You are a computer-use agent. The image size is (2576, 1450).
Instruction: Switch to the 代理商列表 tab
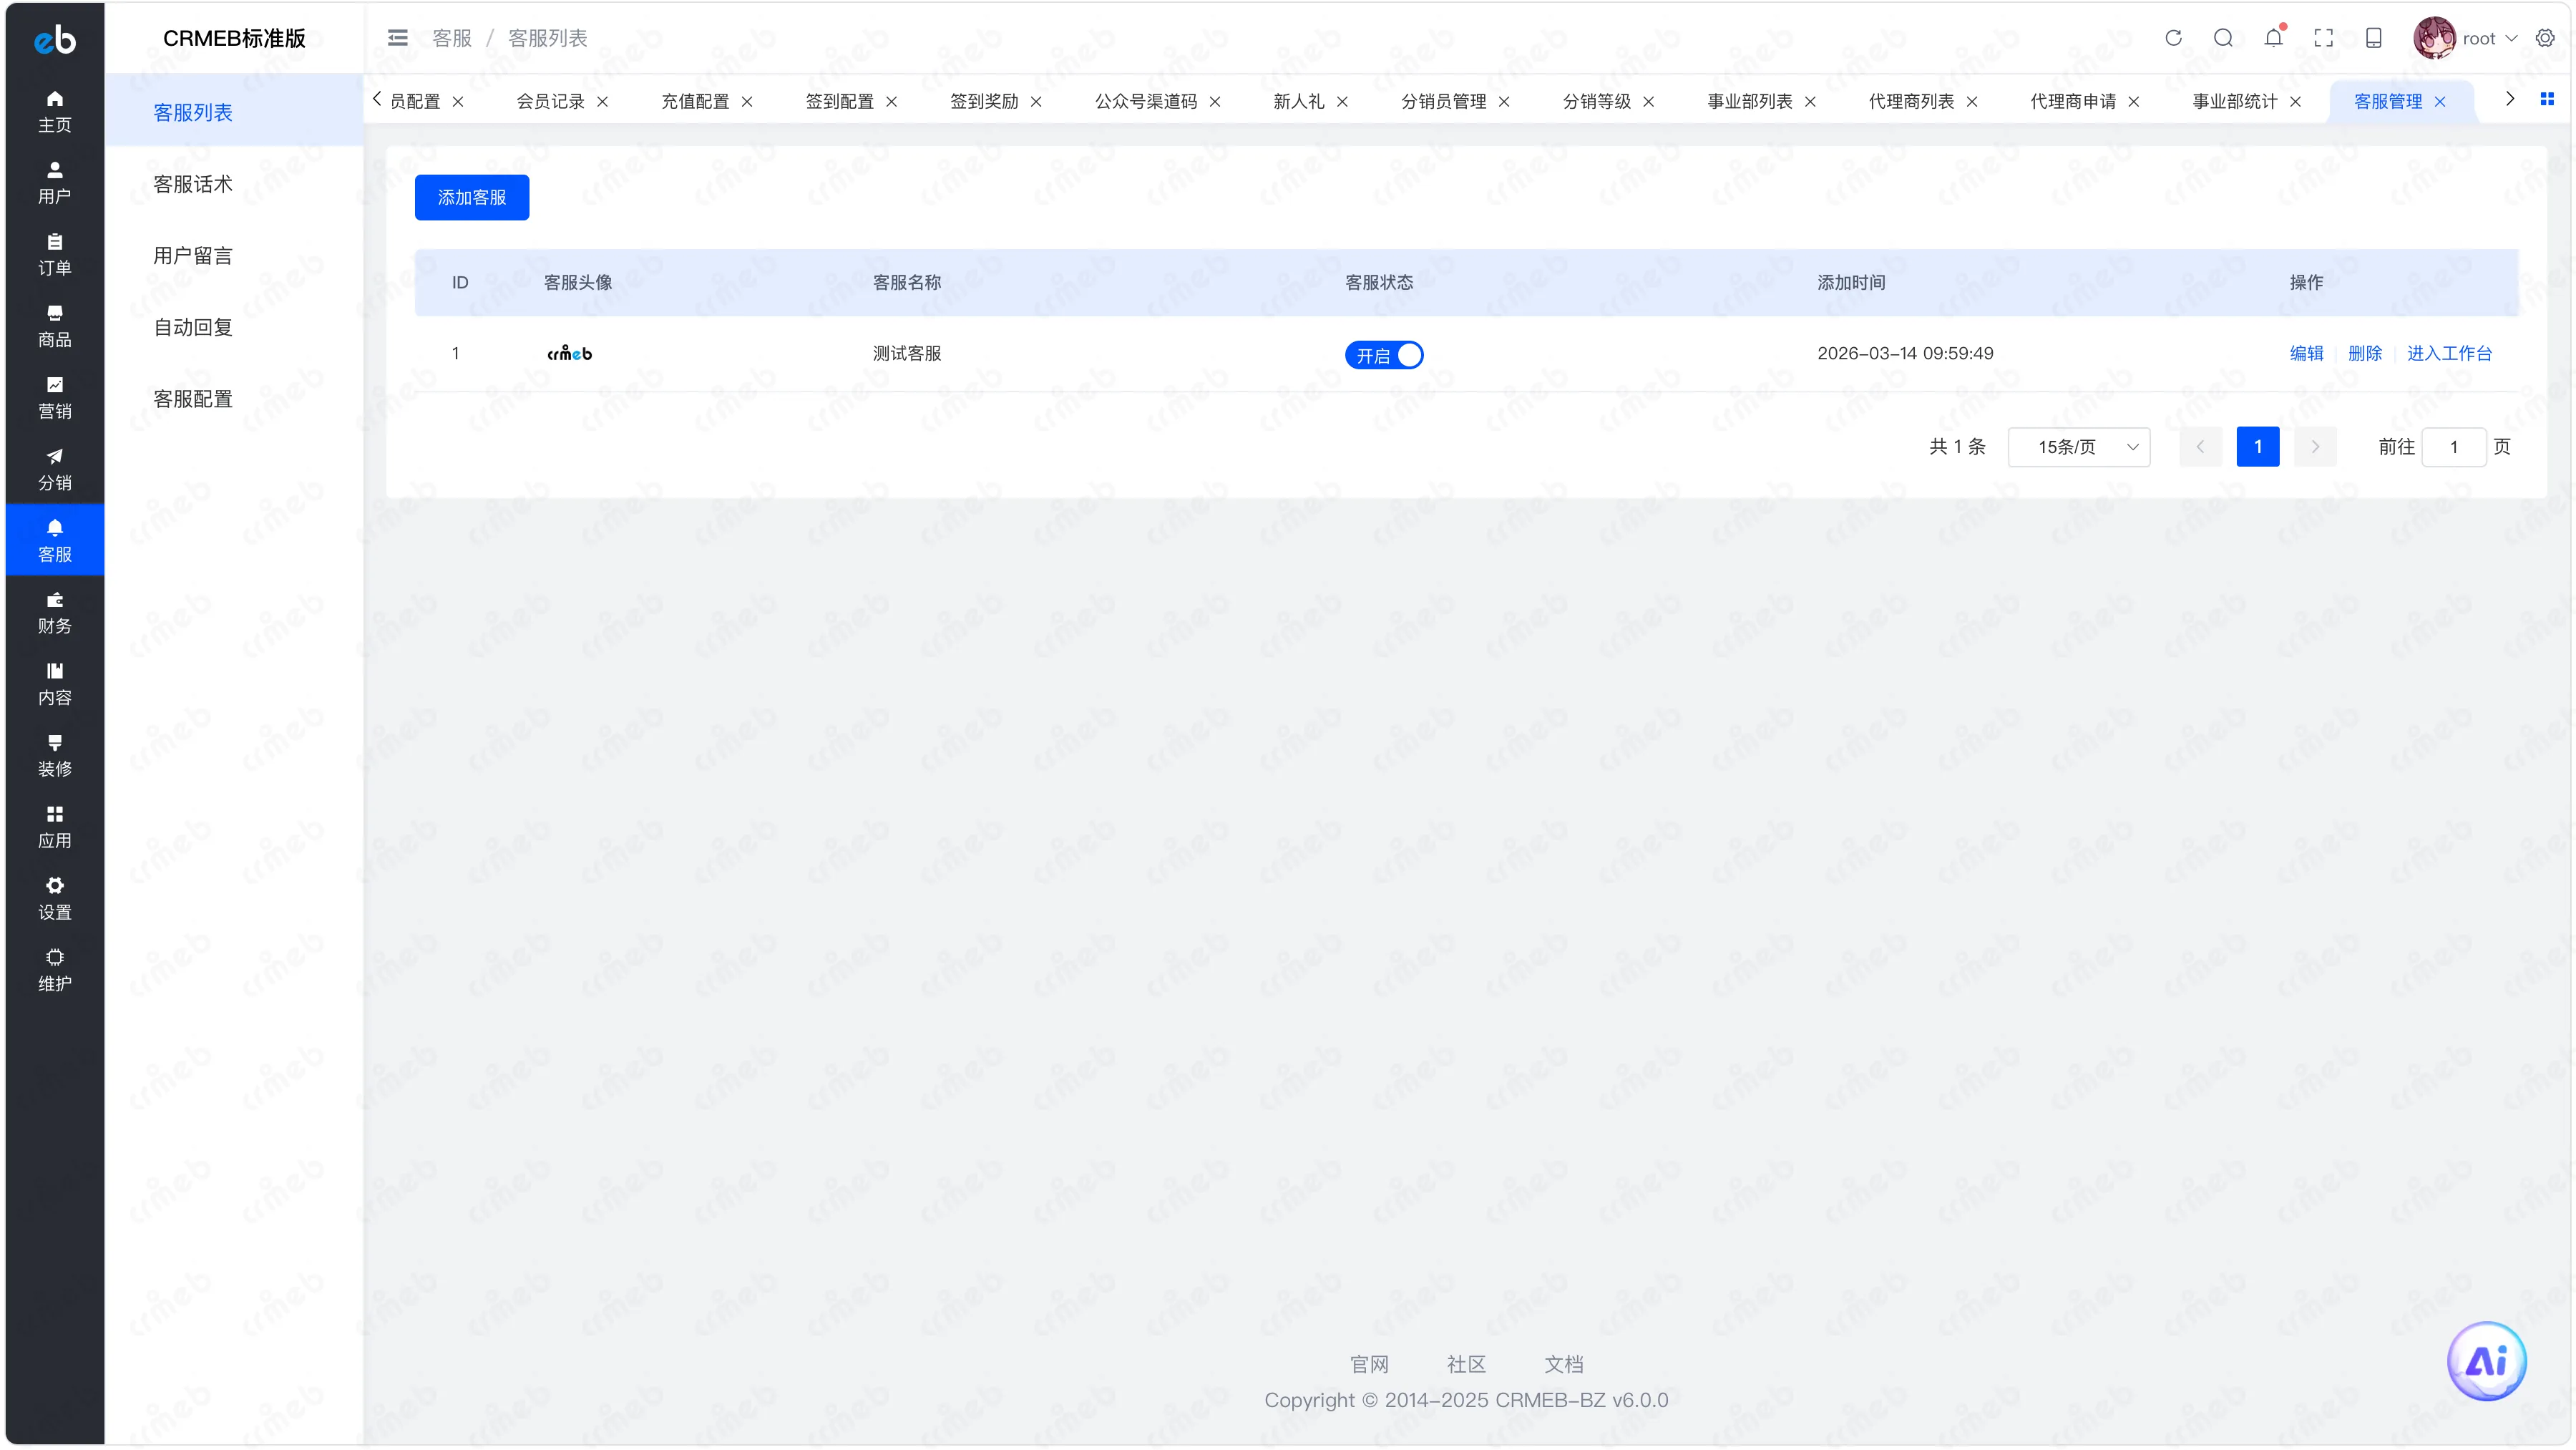1912,101
